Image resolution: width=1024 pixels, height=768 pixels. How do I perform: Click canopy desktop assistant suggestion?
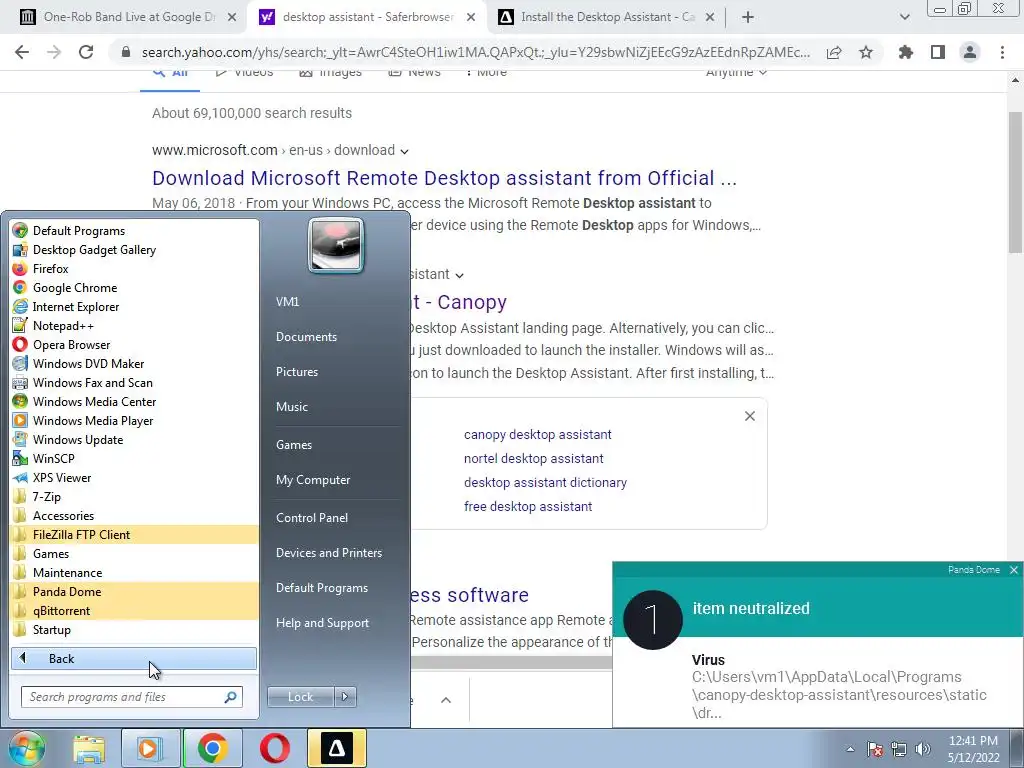coord(537,434)
